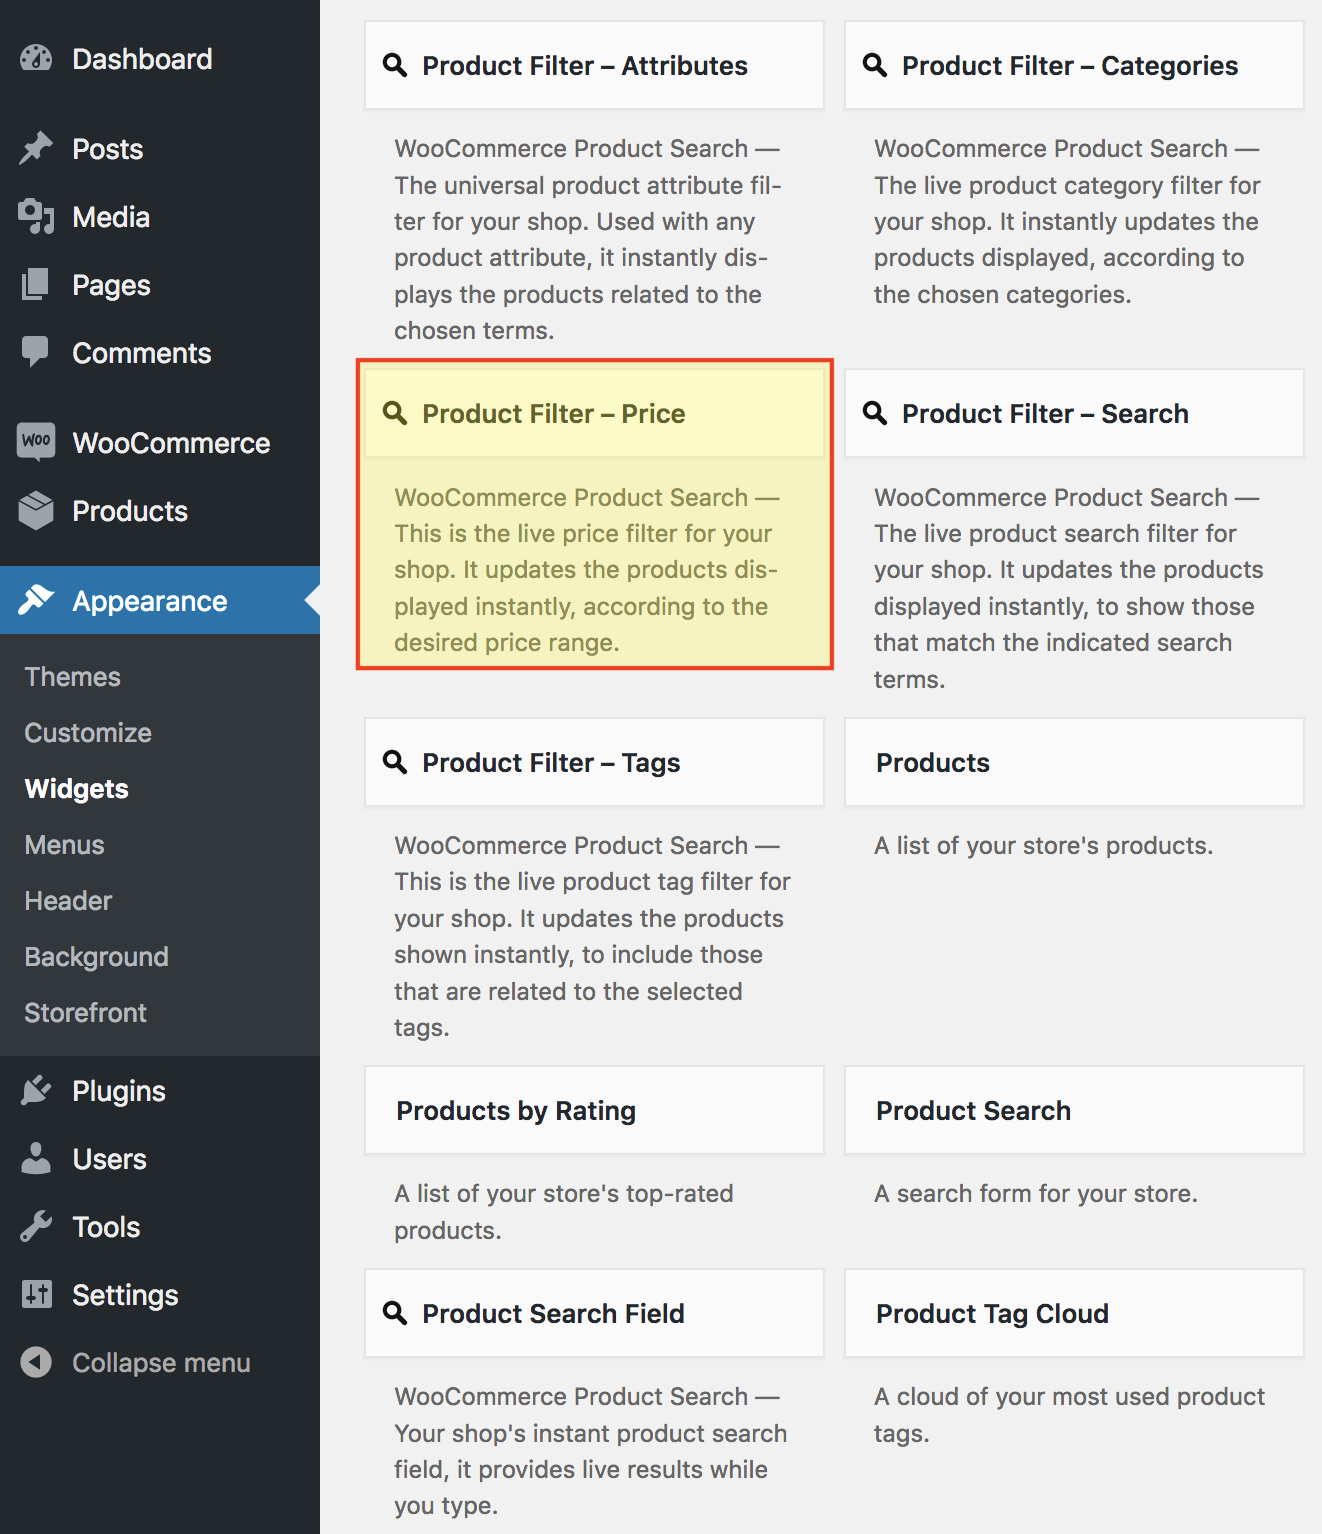Image resolution: width=1322 pixels, height=1534 pixels.
Task: Click 'the chosen categories.' description text
Action: click(x=1002, y=295)
